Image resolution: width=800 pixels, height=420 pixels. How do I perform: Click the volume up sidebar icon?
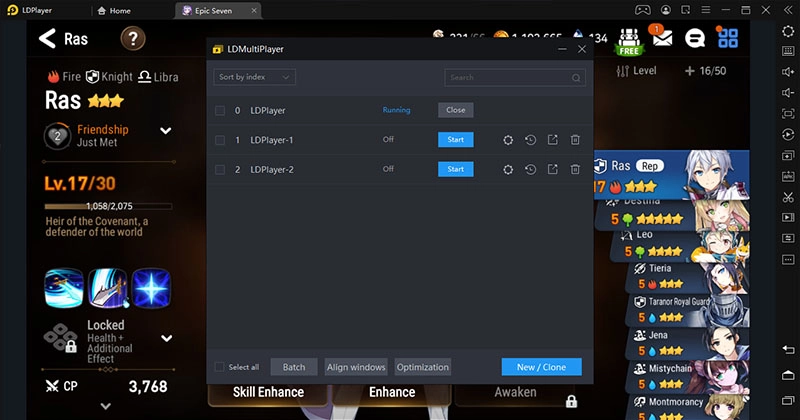789,71
